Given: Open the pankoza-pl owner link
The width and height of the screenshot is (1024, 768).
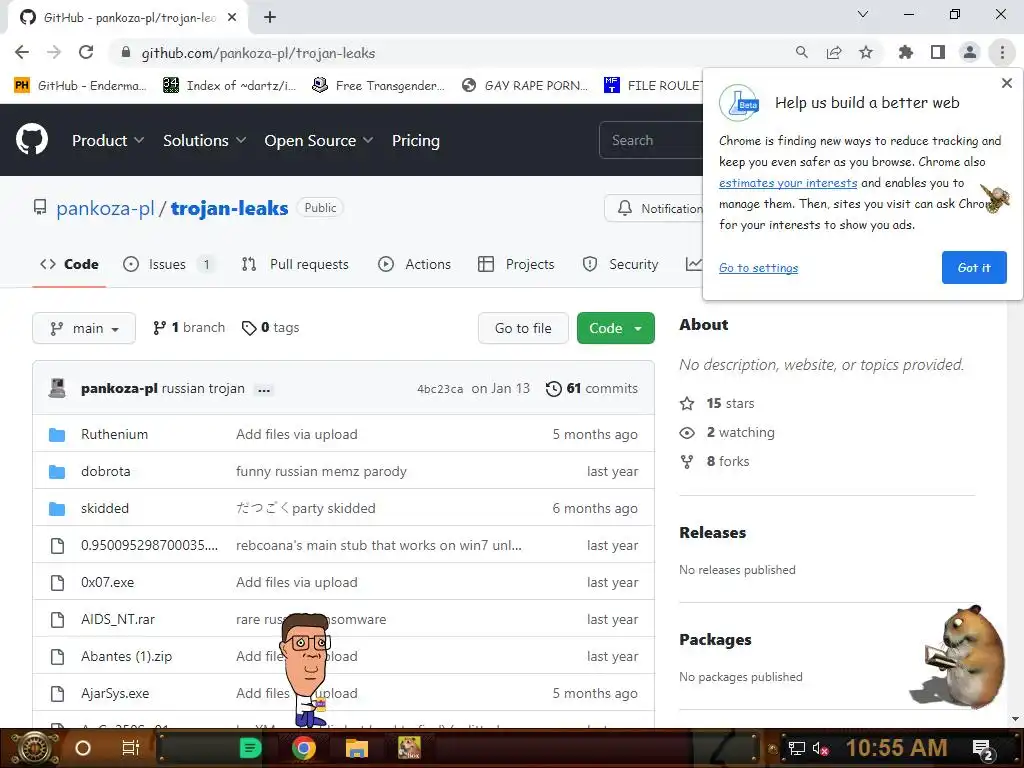Looking at the screenshot, I should [x=105, y=208].
